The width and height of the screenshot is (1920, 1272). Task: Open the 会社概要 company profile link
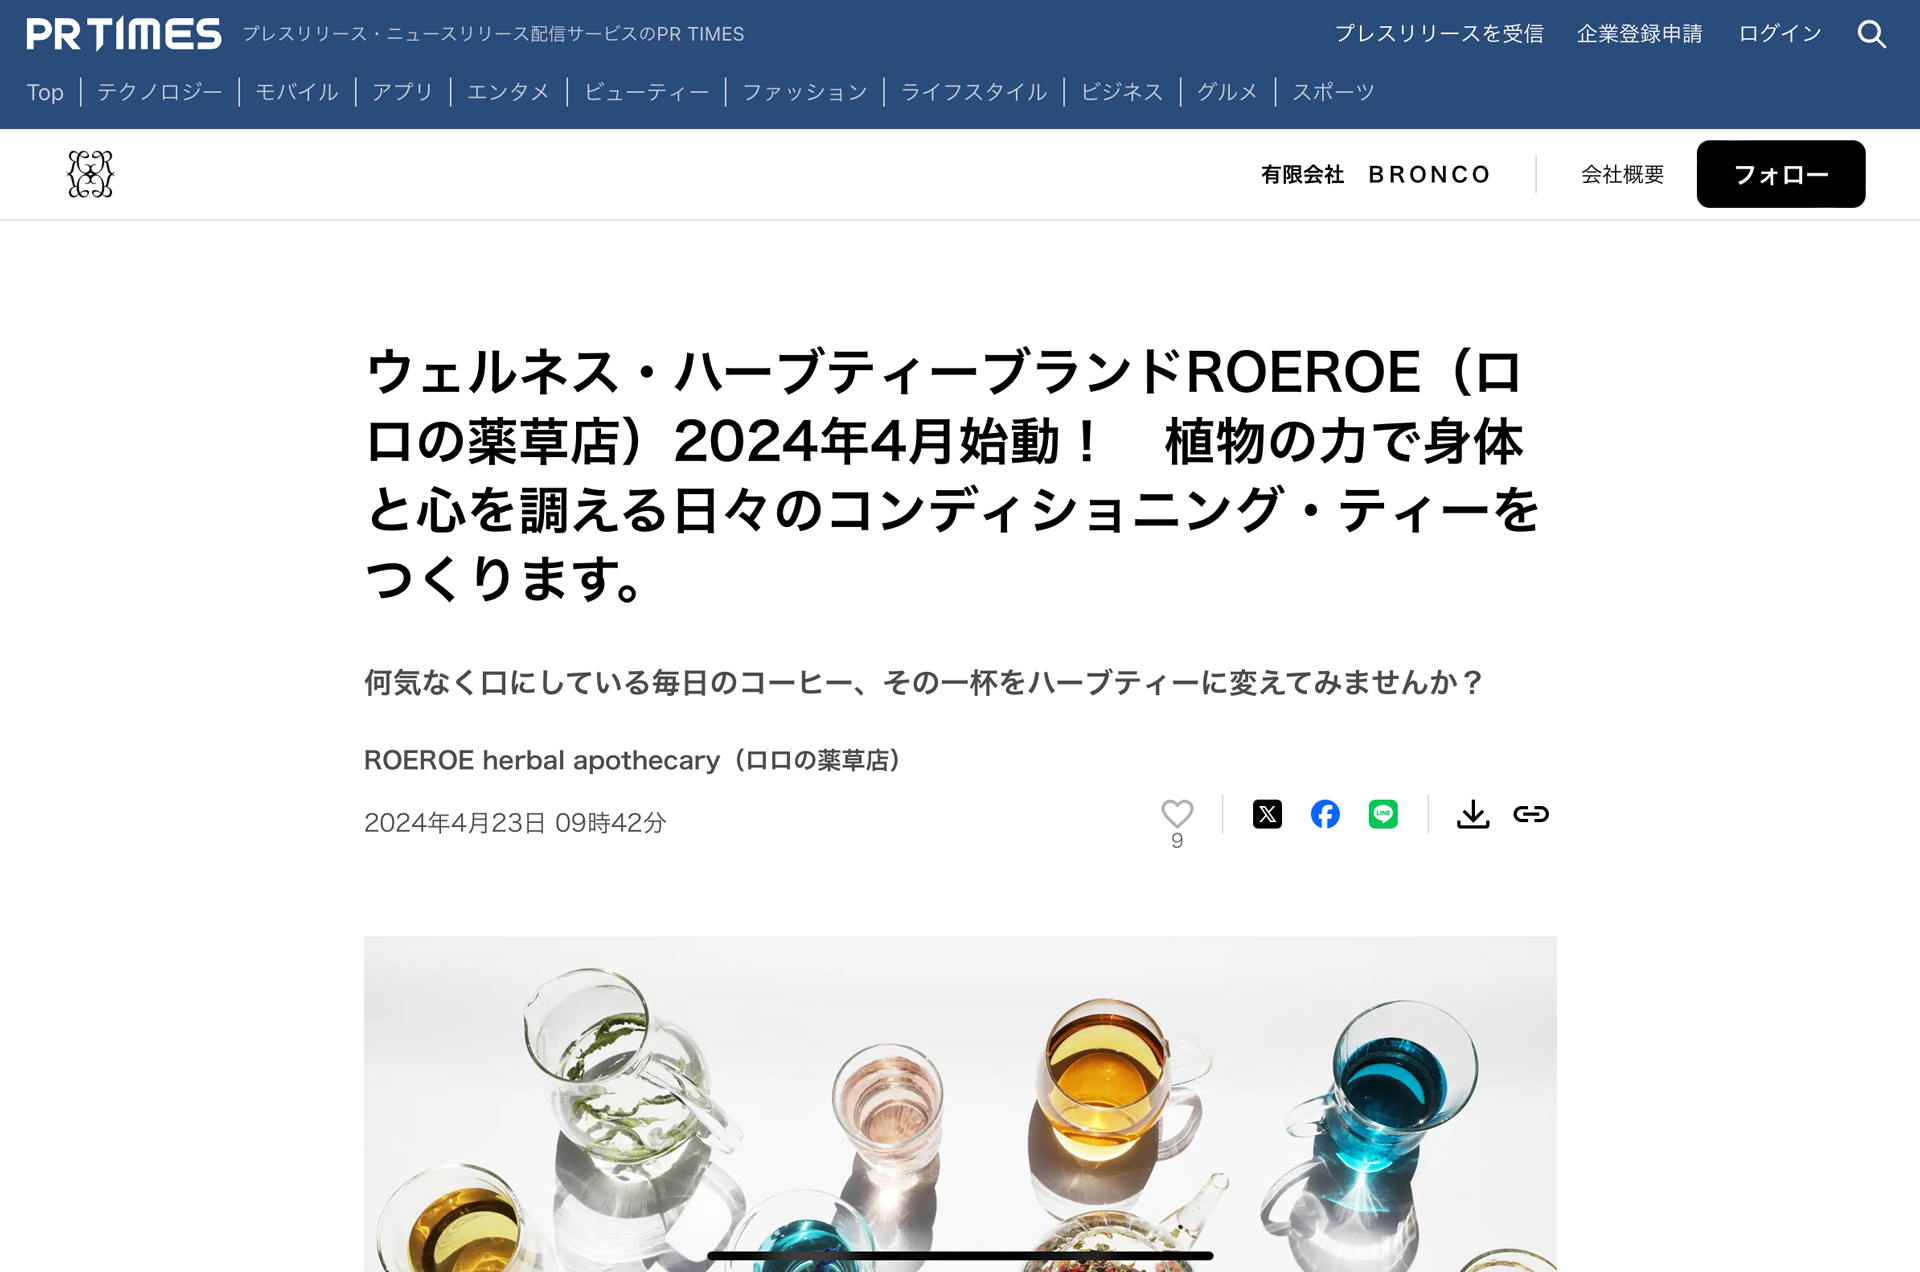[1622, 174]
